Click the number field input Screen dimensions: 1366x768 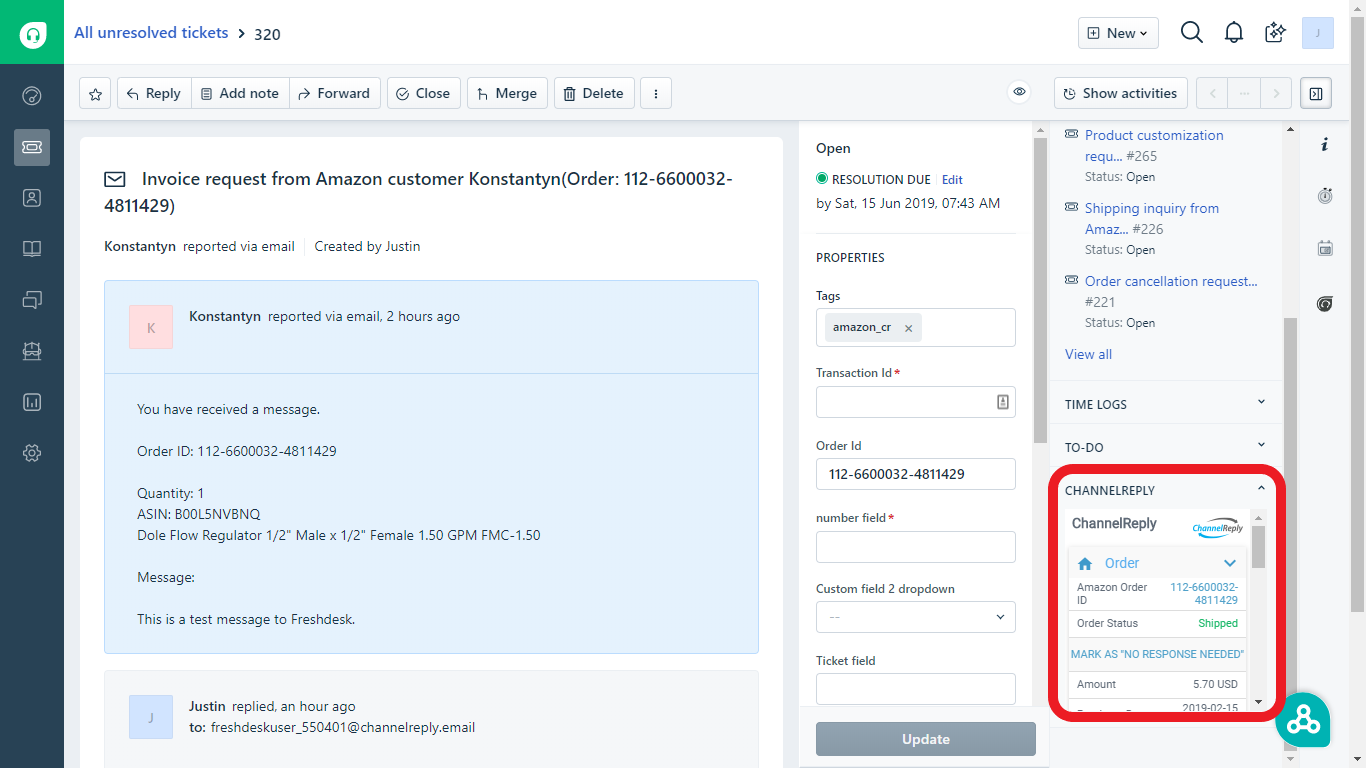[916, 547]
